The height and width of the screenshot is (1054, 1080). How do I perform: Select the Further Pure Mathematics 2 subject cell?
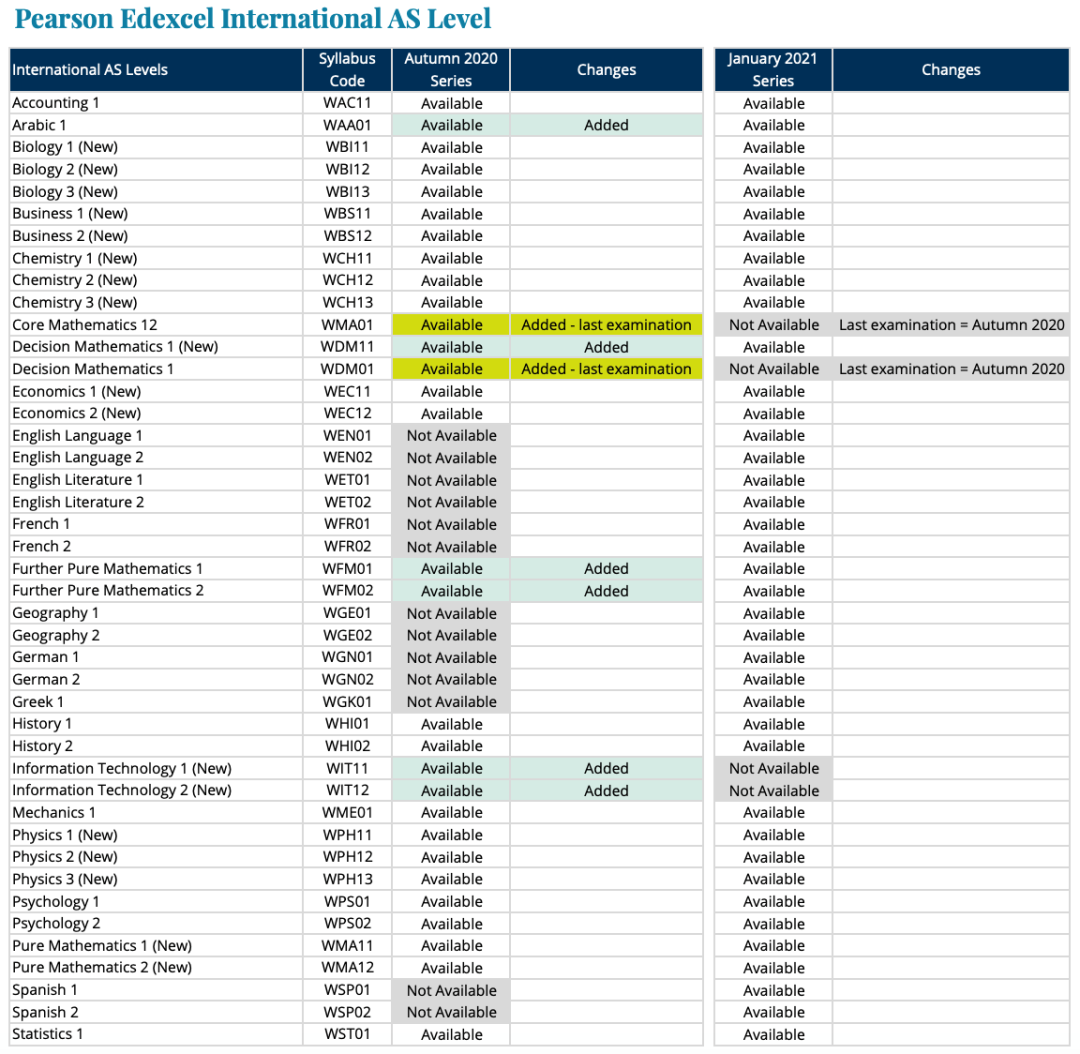click(x=108, y=591)
